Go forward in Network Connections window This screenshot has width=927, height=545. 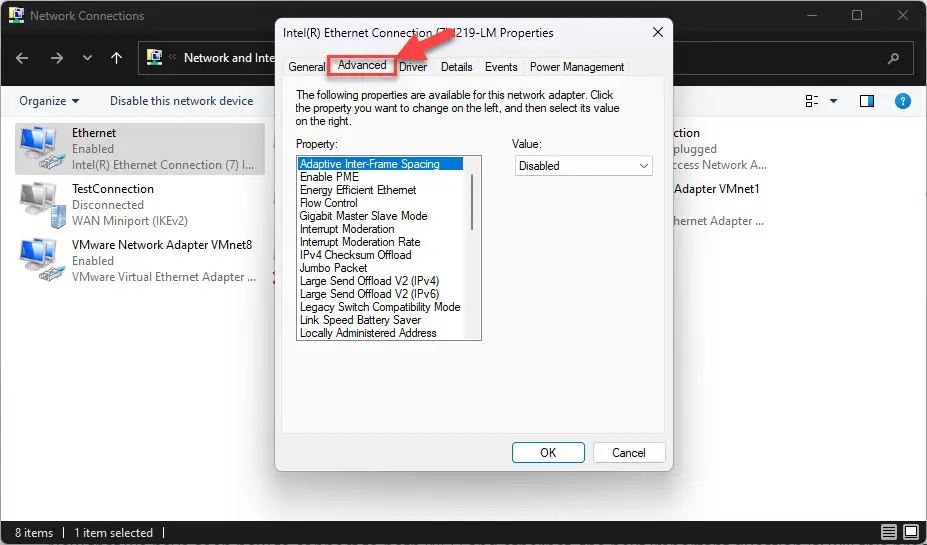[57, 58]
